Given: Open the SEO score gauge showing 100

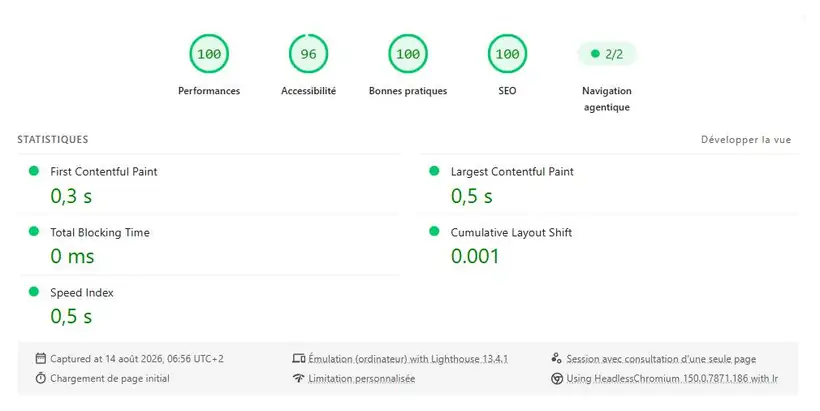Looking at the screenshot, I should [507, 54].
